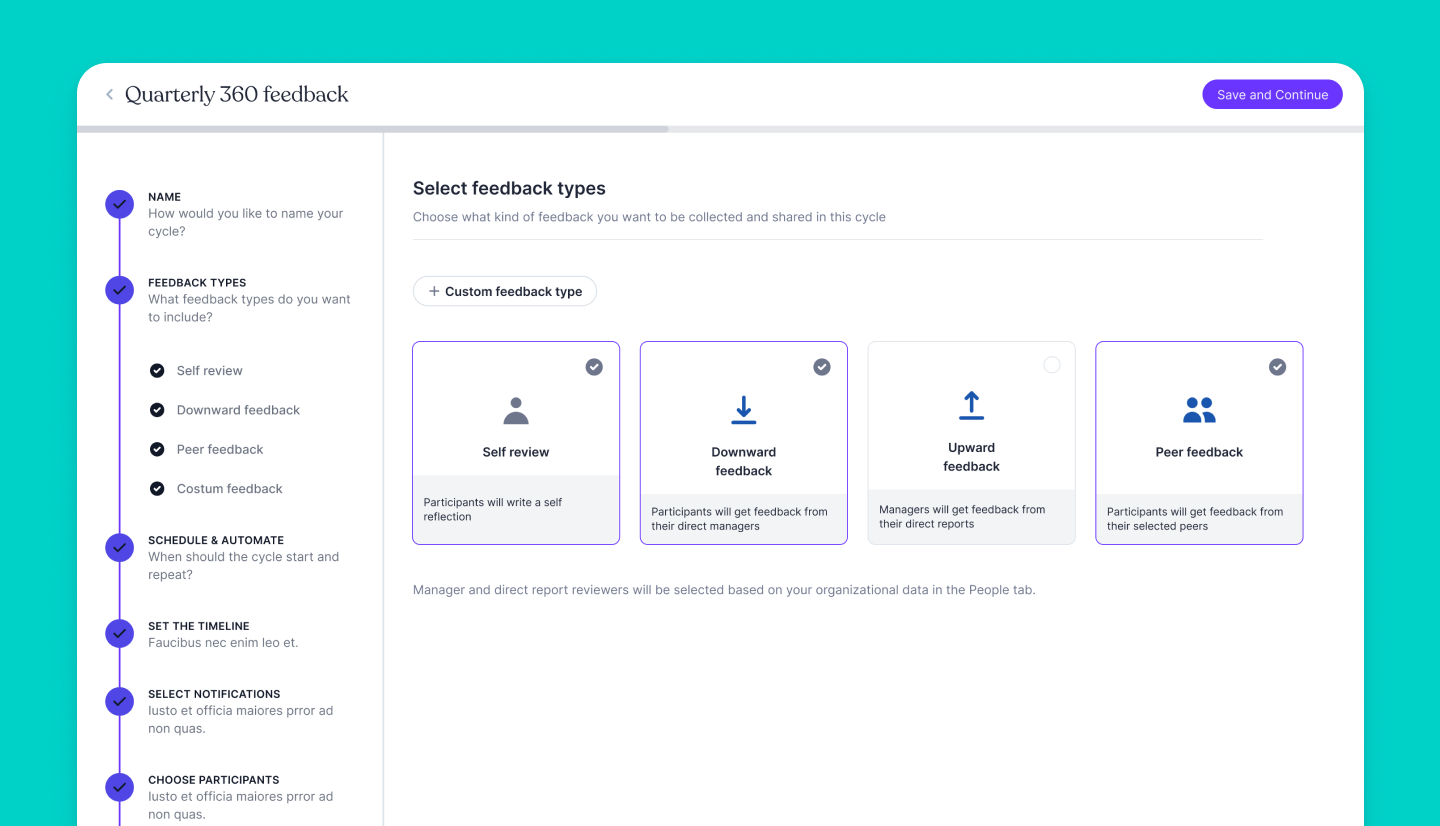Click the back chevron beside Quarterly 360 feedback

click(109, 95)
